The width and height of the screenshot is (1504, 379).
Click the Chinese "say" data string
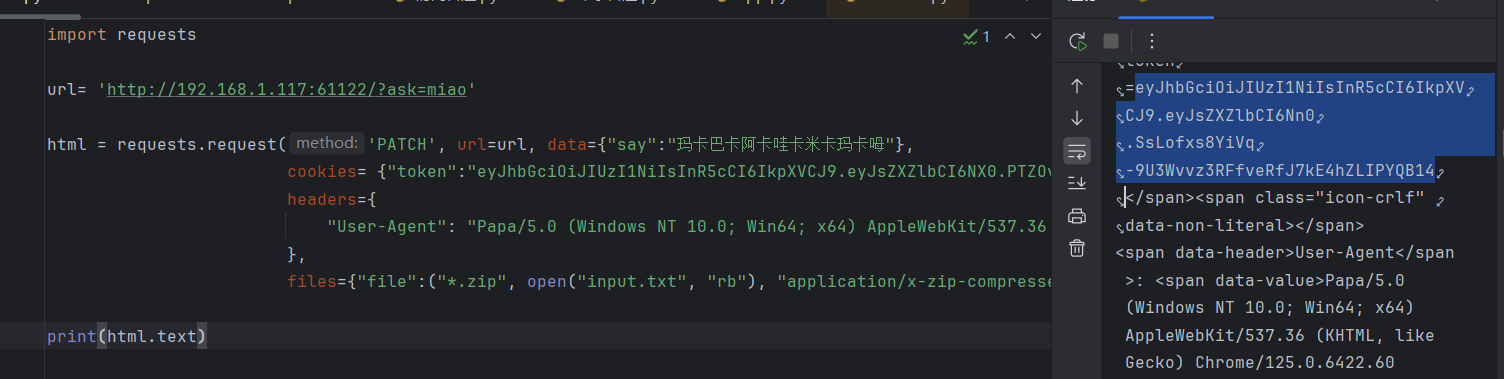pyautogui.click(x=781, y=144)
